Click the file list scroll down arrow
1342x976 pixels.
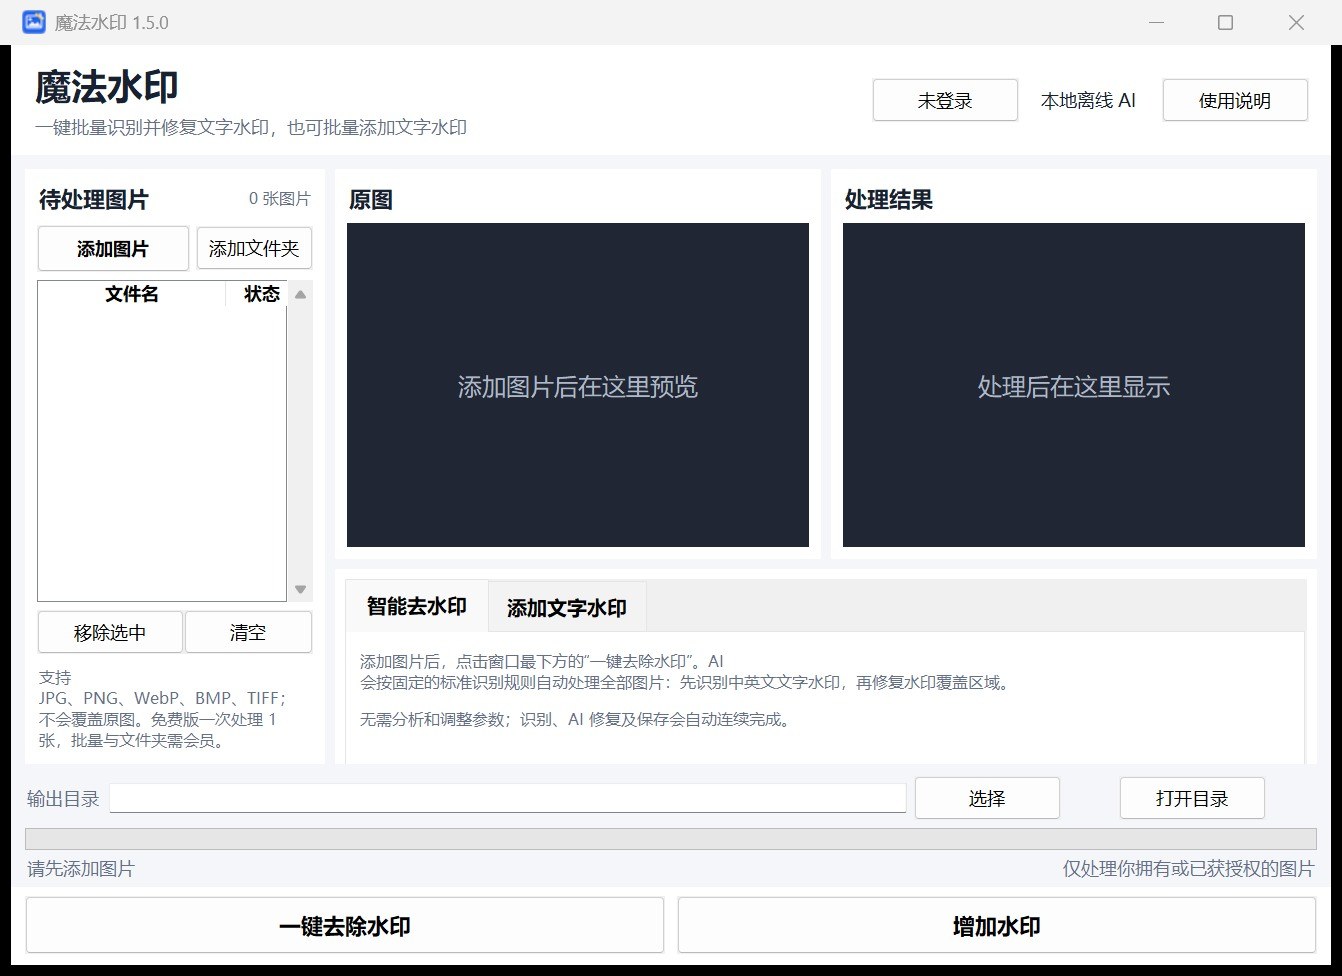[x=300, y=590]
